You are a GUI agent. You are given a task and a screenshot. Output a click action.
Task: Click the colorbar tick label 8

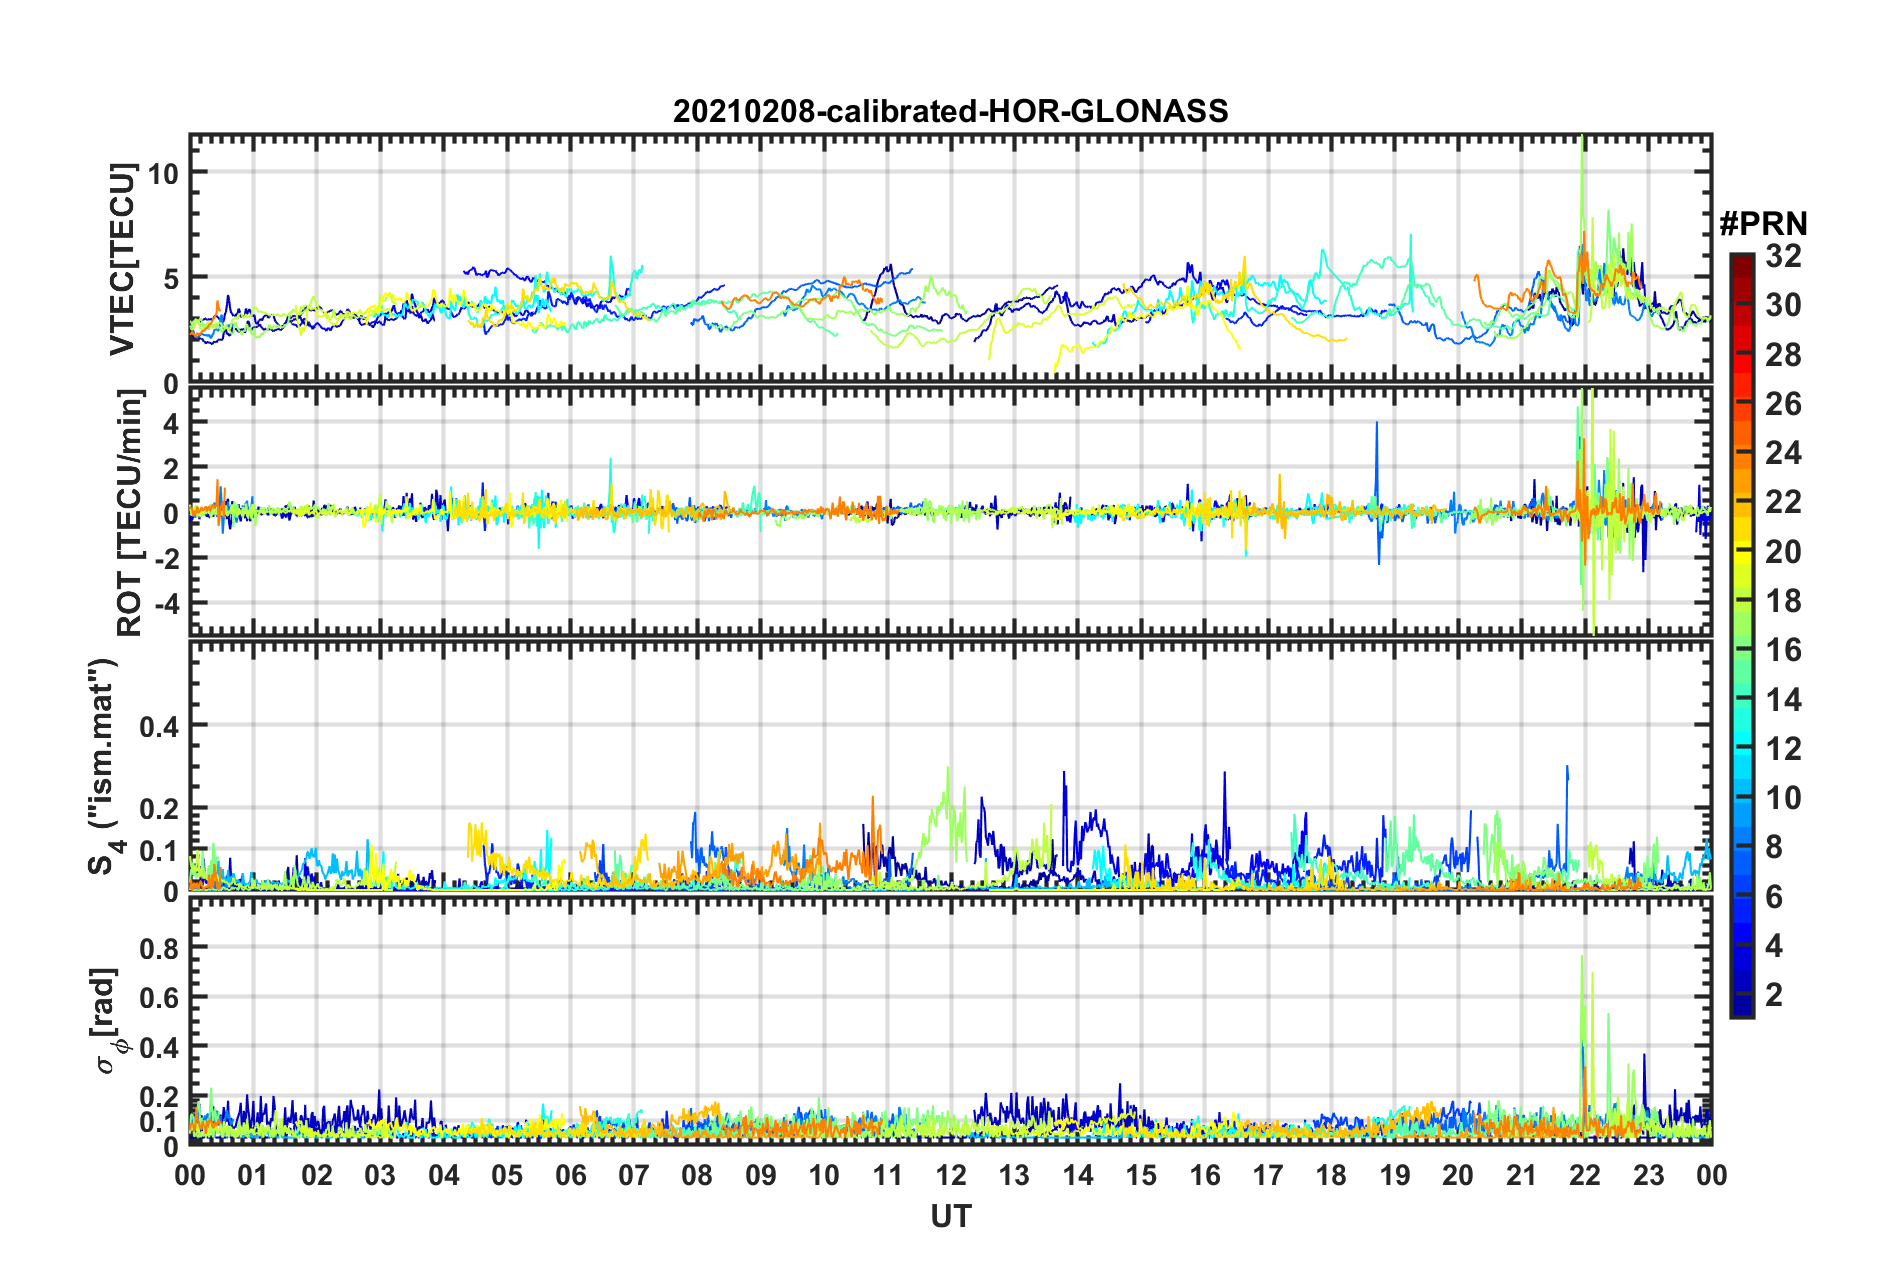1774,847
